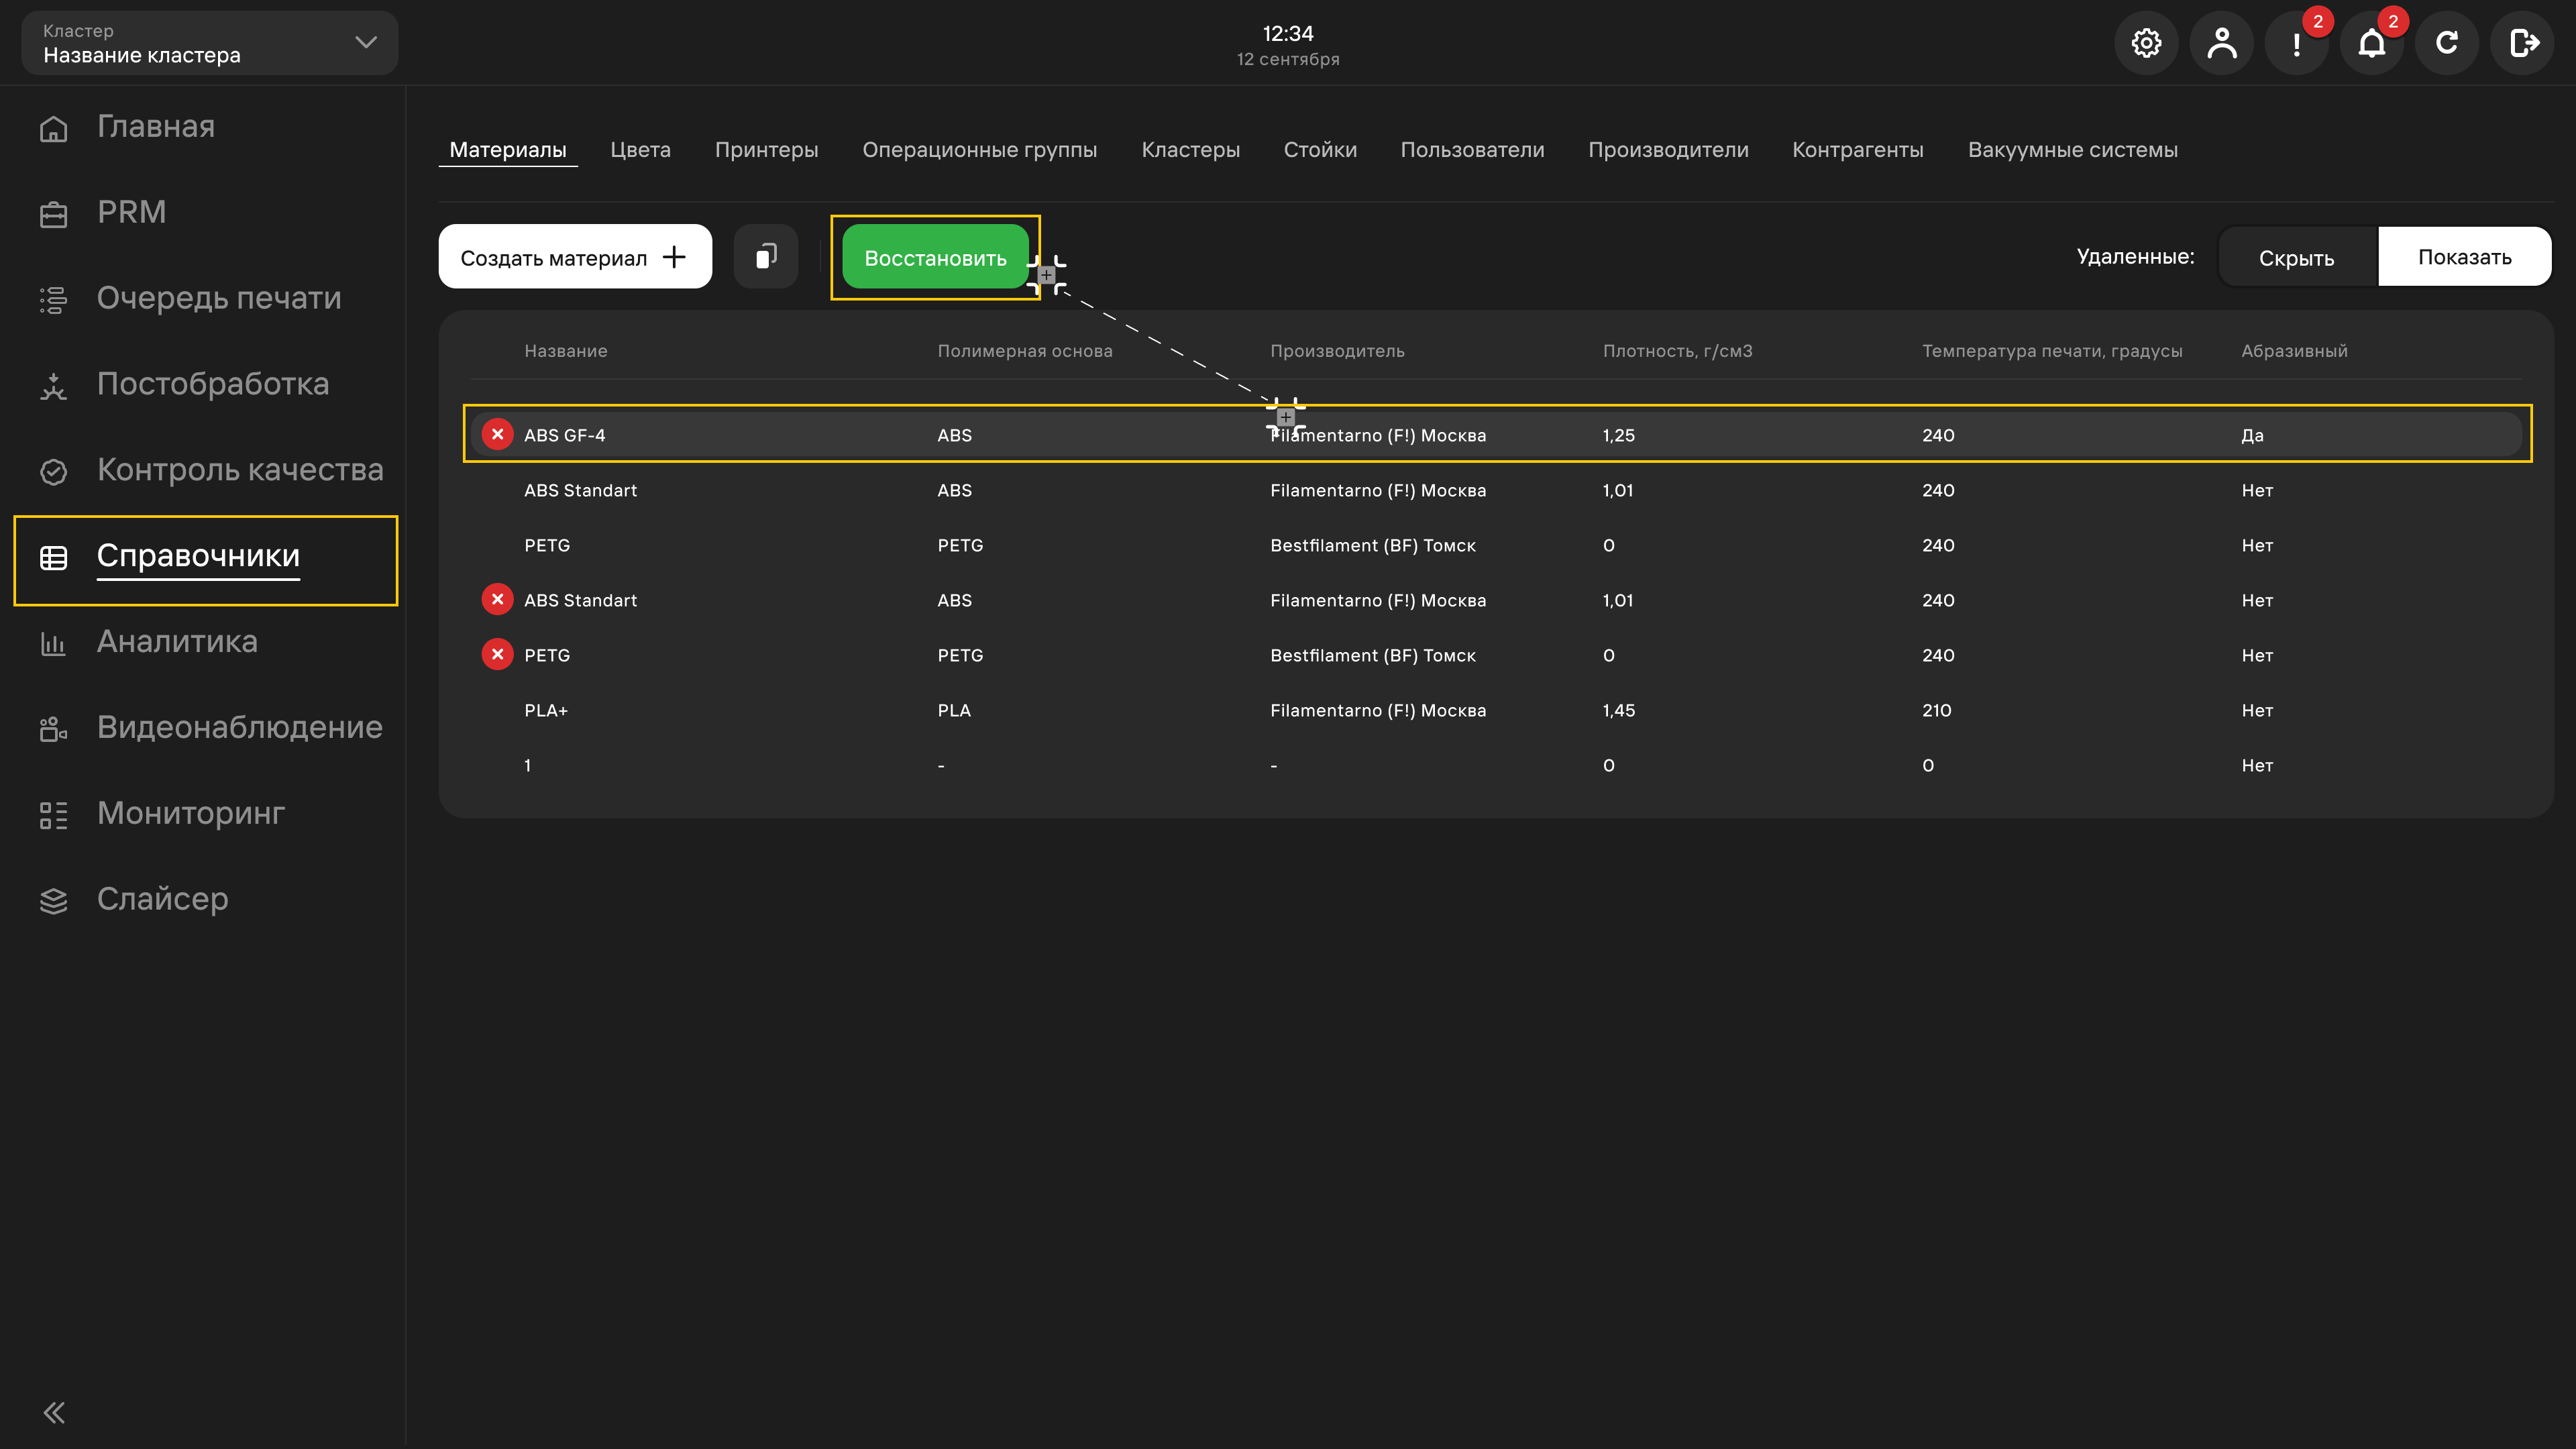Collapse the sidebar with double chevron
The image size is (2576, 1449).
tap(54, 1412)
